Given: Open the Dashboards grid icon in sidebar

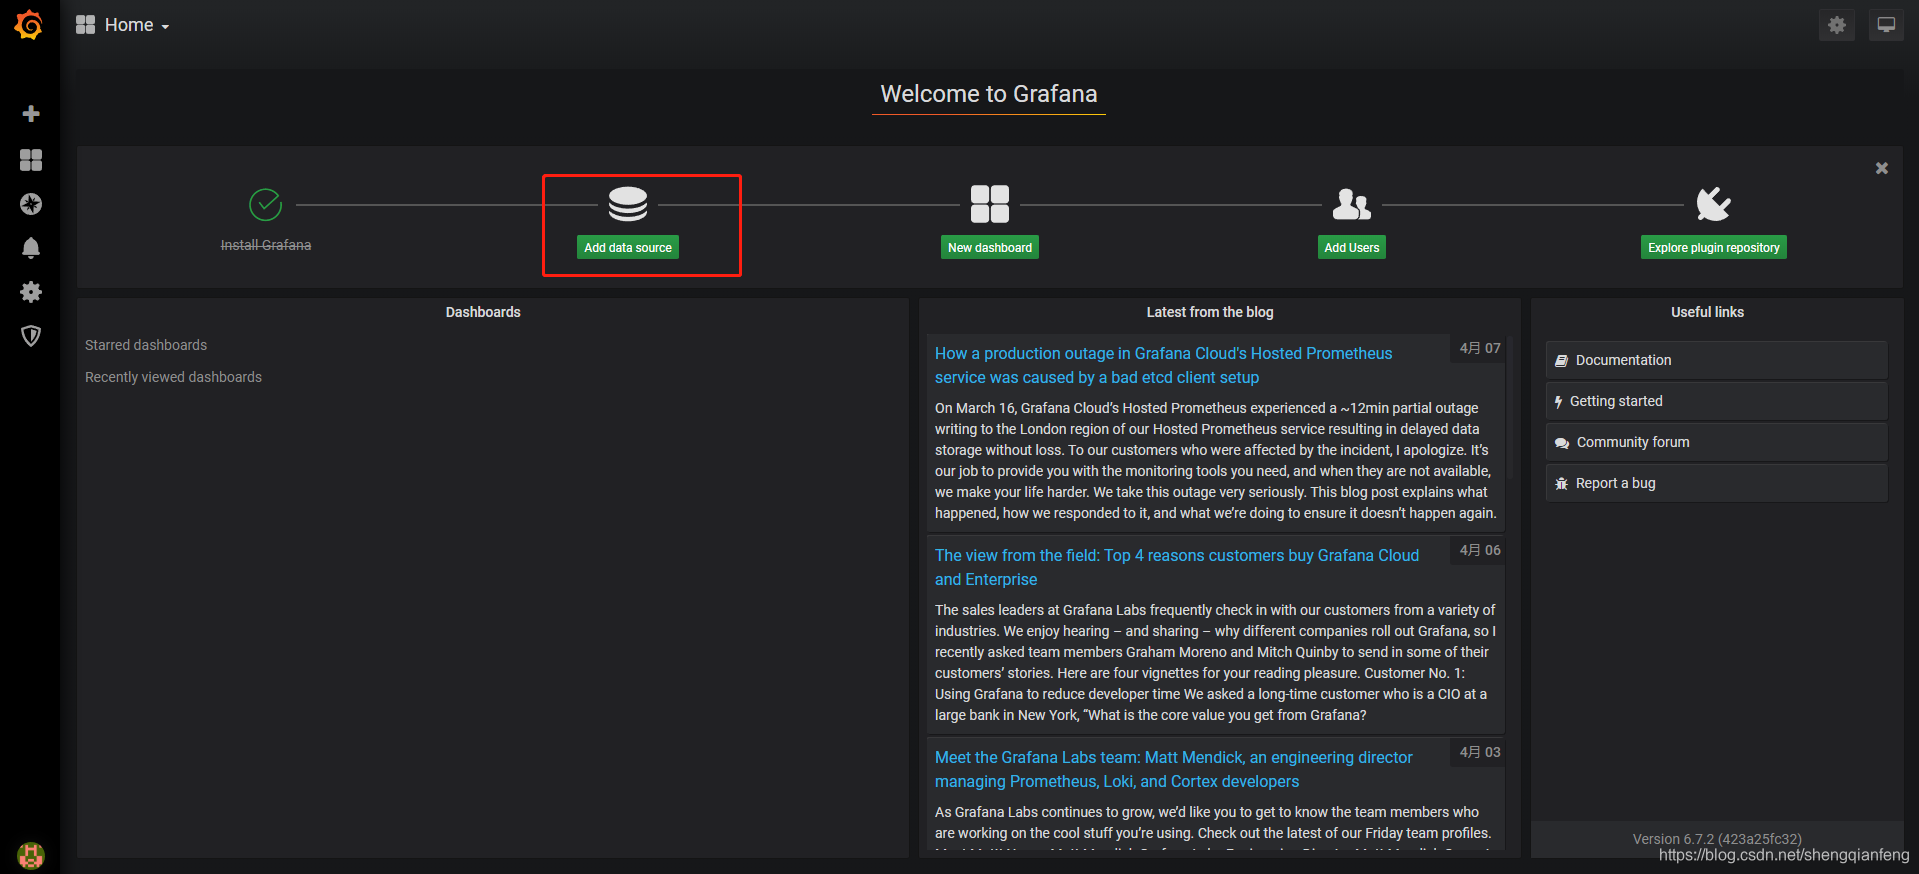Looking at the screenshot, I should click(31, 160).
